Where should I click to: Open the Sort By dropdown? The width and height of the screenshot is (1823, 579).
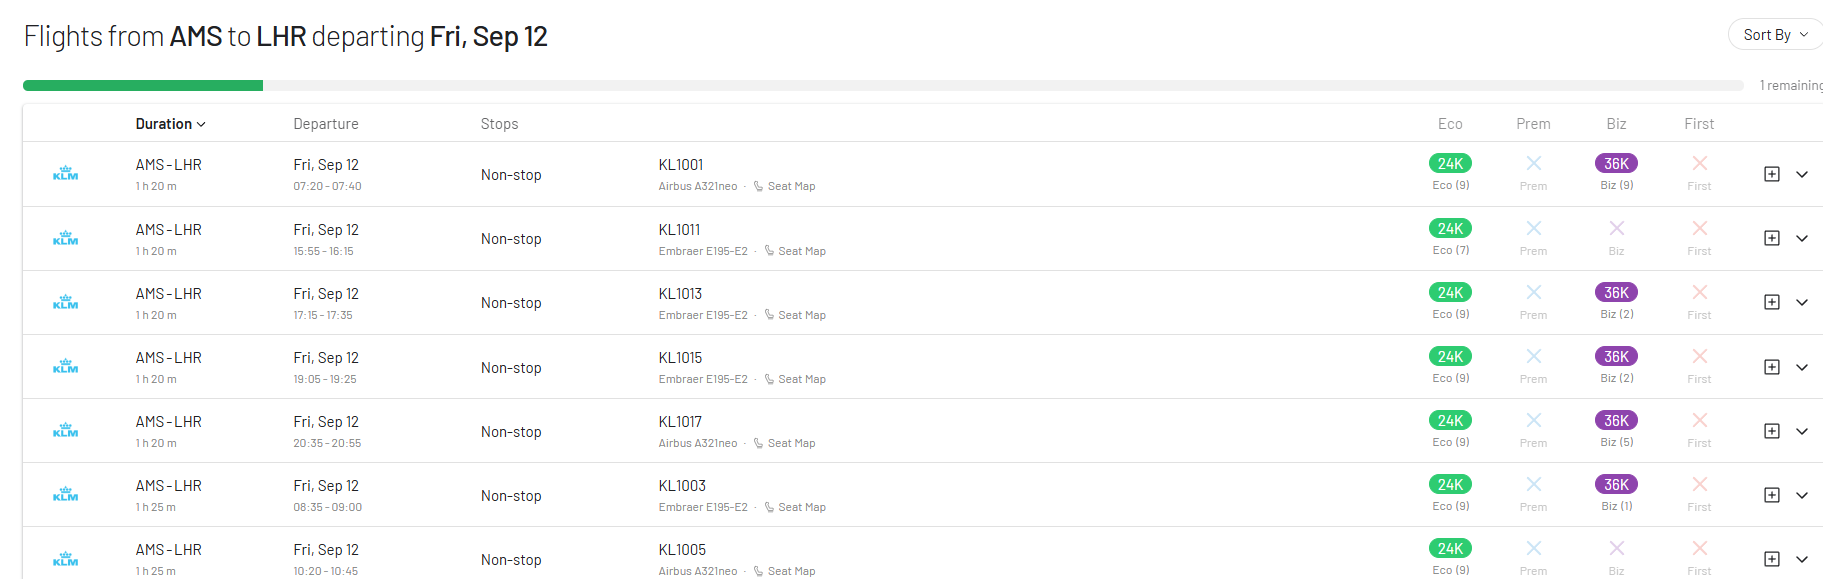1775,35
